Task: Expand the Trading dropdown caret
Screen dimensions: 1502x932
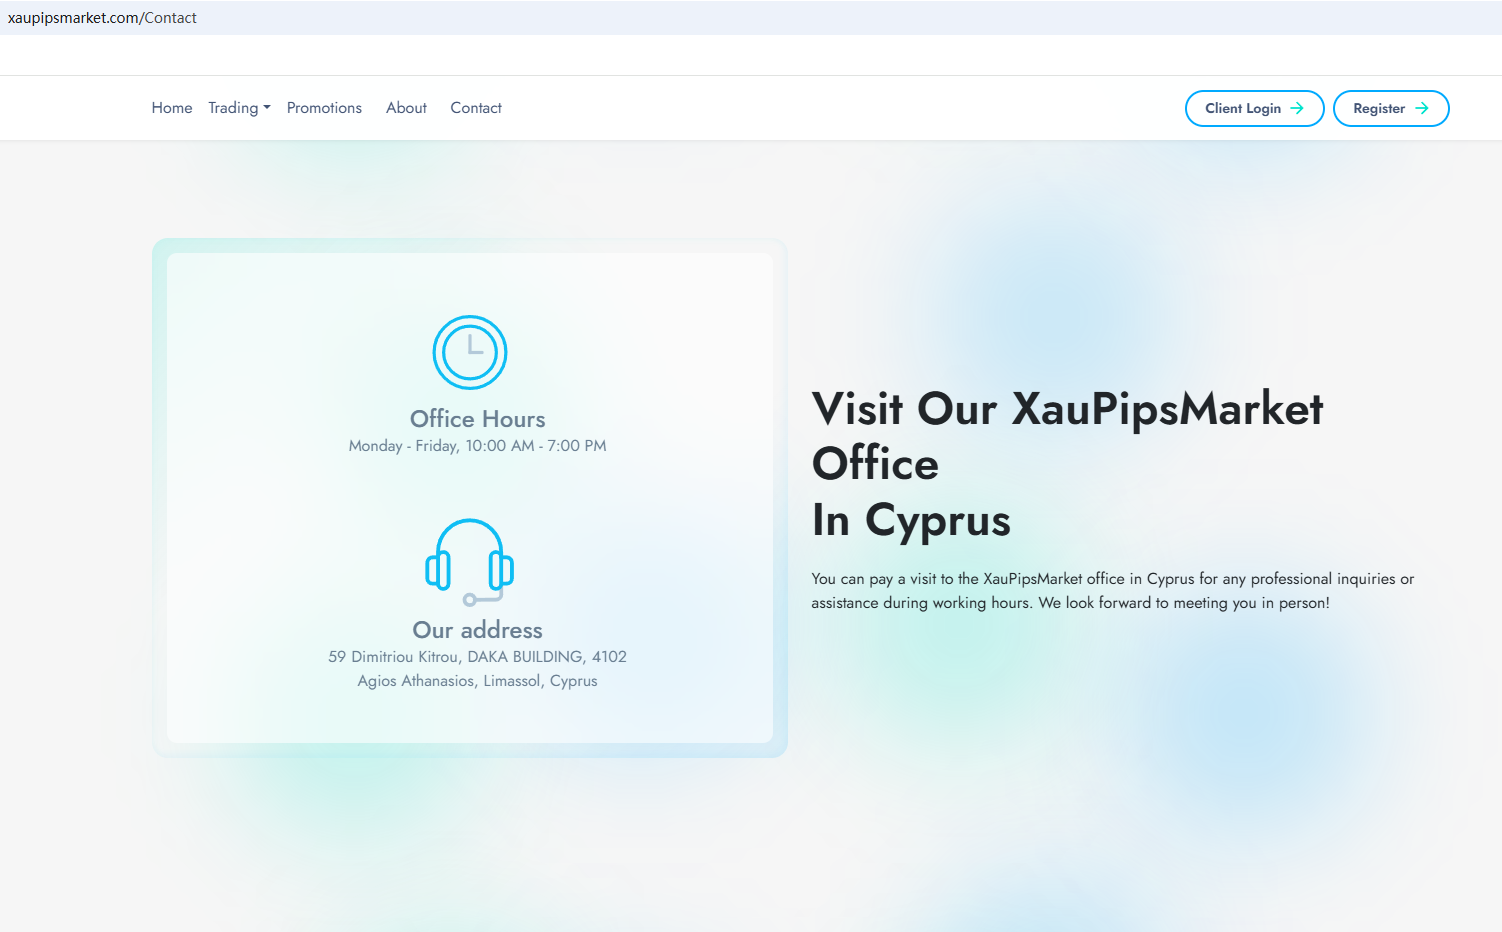Action: pyautogui.click(x=267, y=108)
